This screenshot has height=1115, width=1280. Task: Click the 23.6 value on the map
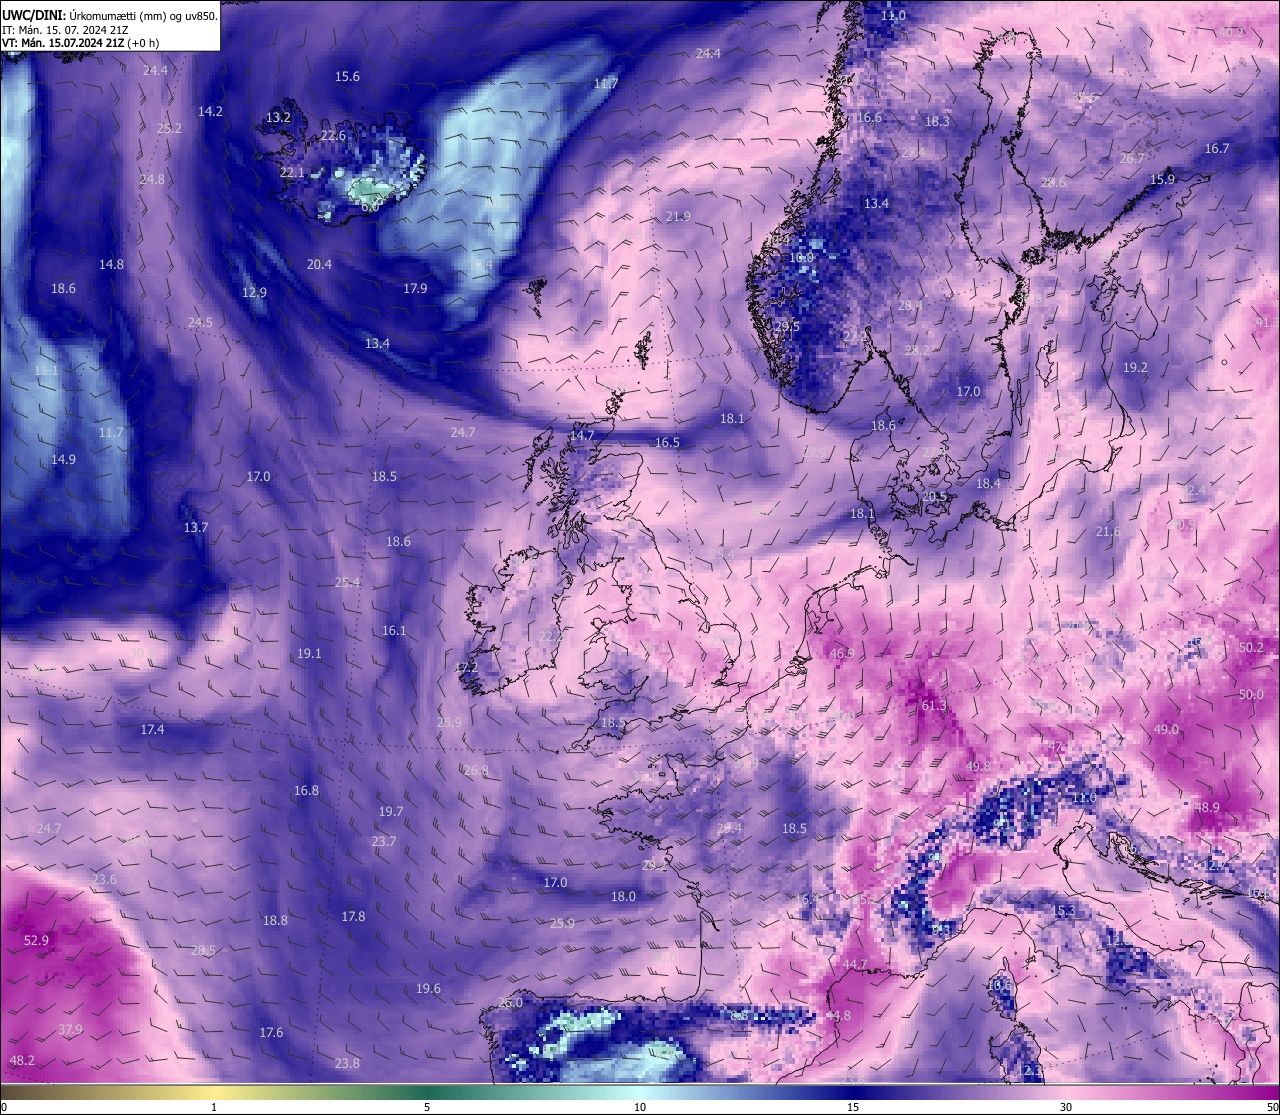coord(104,880)
